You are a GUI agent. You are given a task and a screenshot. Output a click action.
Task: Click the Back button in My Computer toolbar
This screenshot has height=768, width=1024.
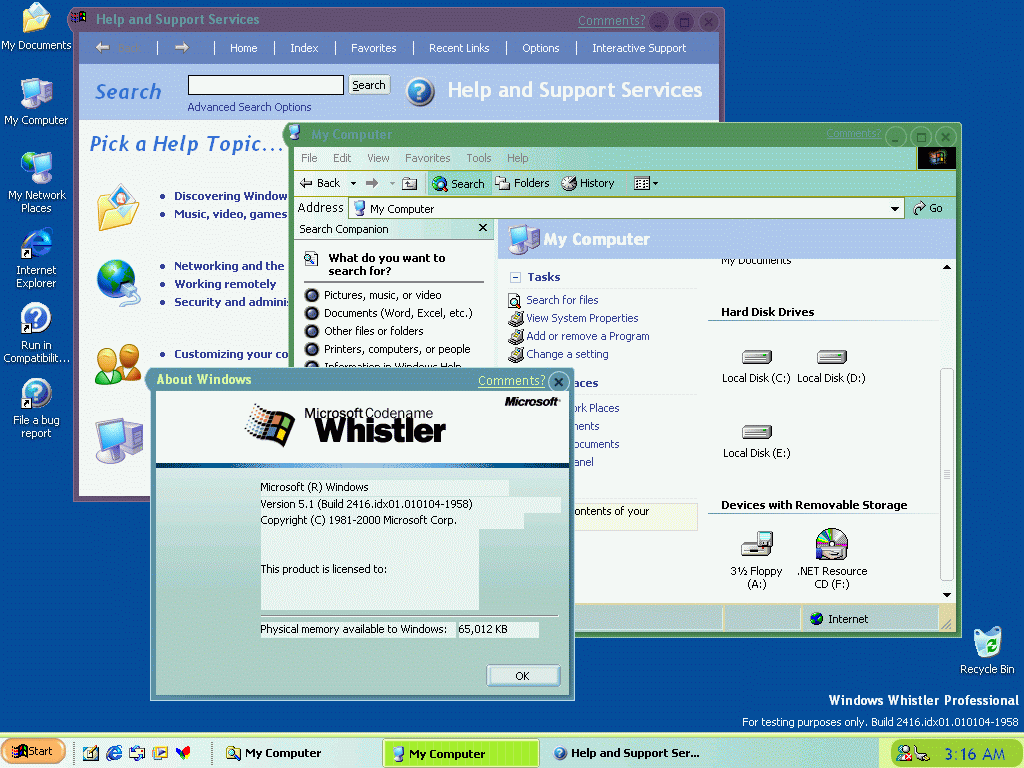click(321, 184)
